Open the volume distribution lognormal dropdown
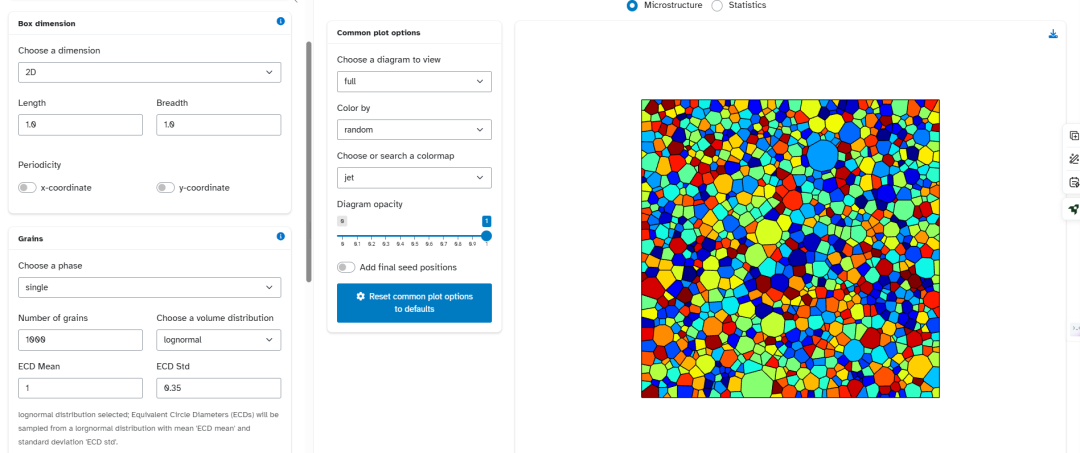This screenshot has width=1080, height=453. pyautogui.click(x=218, y=339)
